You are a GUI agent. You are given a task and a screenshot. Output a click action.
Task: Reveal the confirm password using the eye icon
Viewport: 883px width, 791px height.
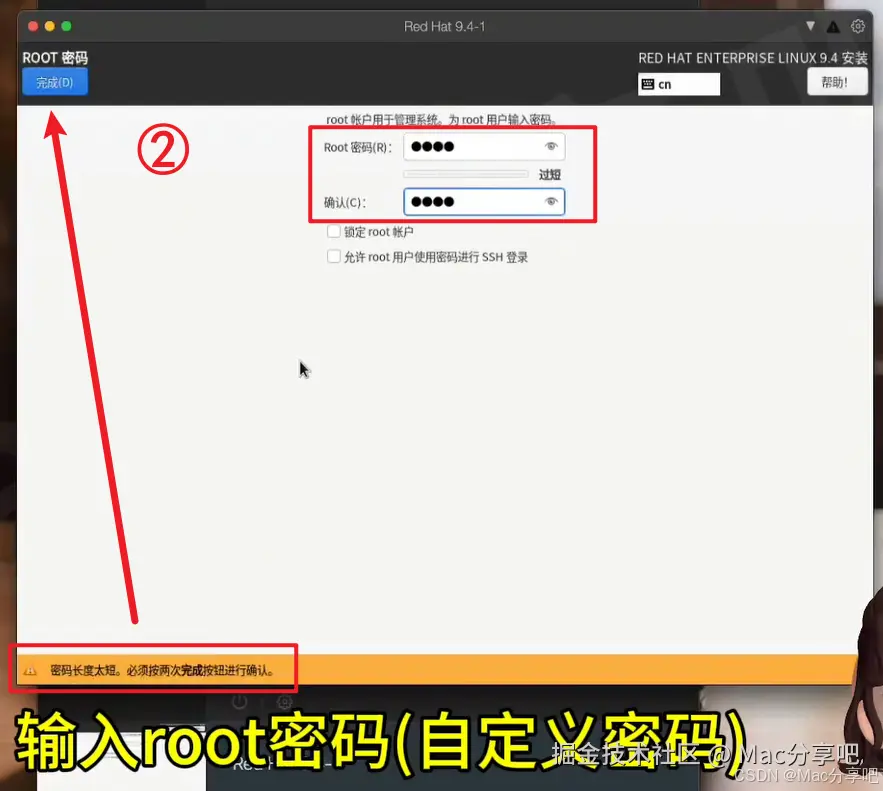tap(553, 201)
